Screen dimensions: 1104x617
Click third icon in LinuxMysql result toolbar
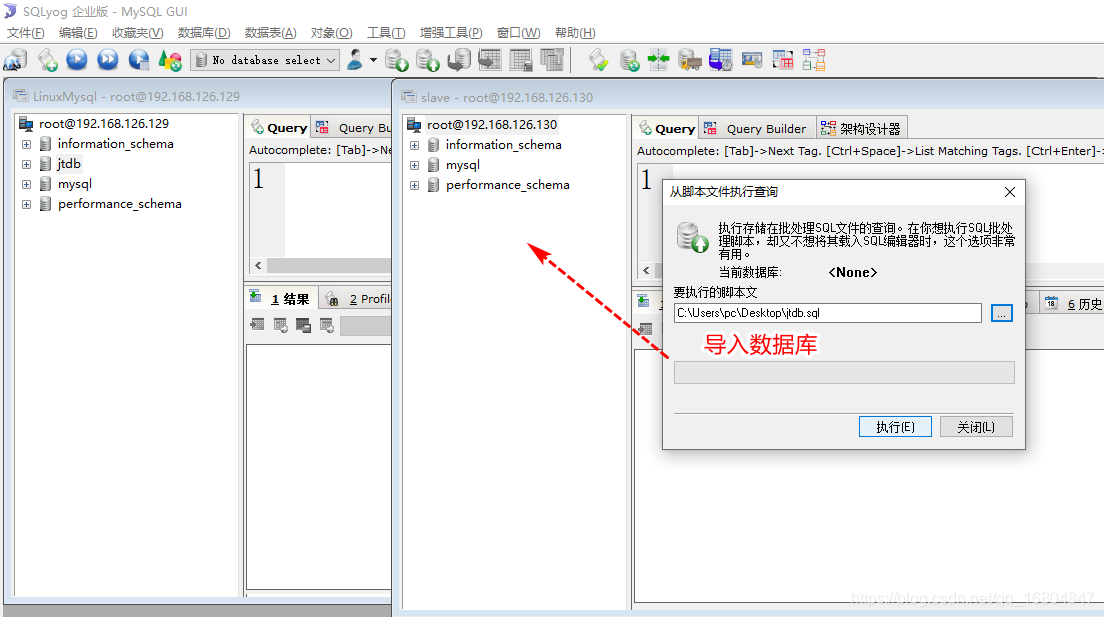tap(303, 325)
